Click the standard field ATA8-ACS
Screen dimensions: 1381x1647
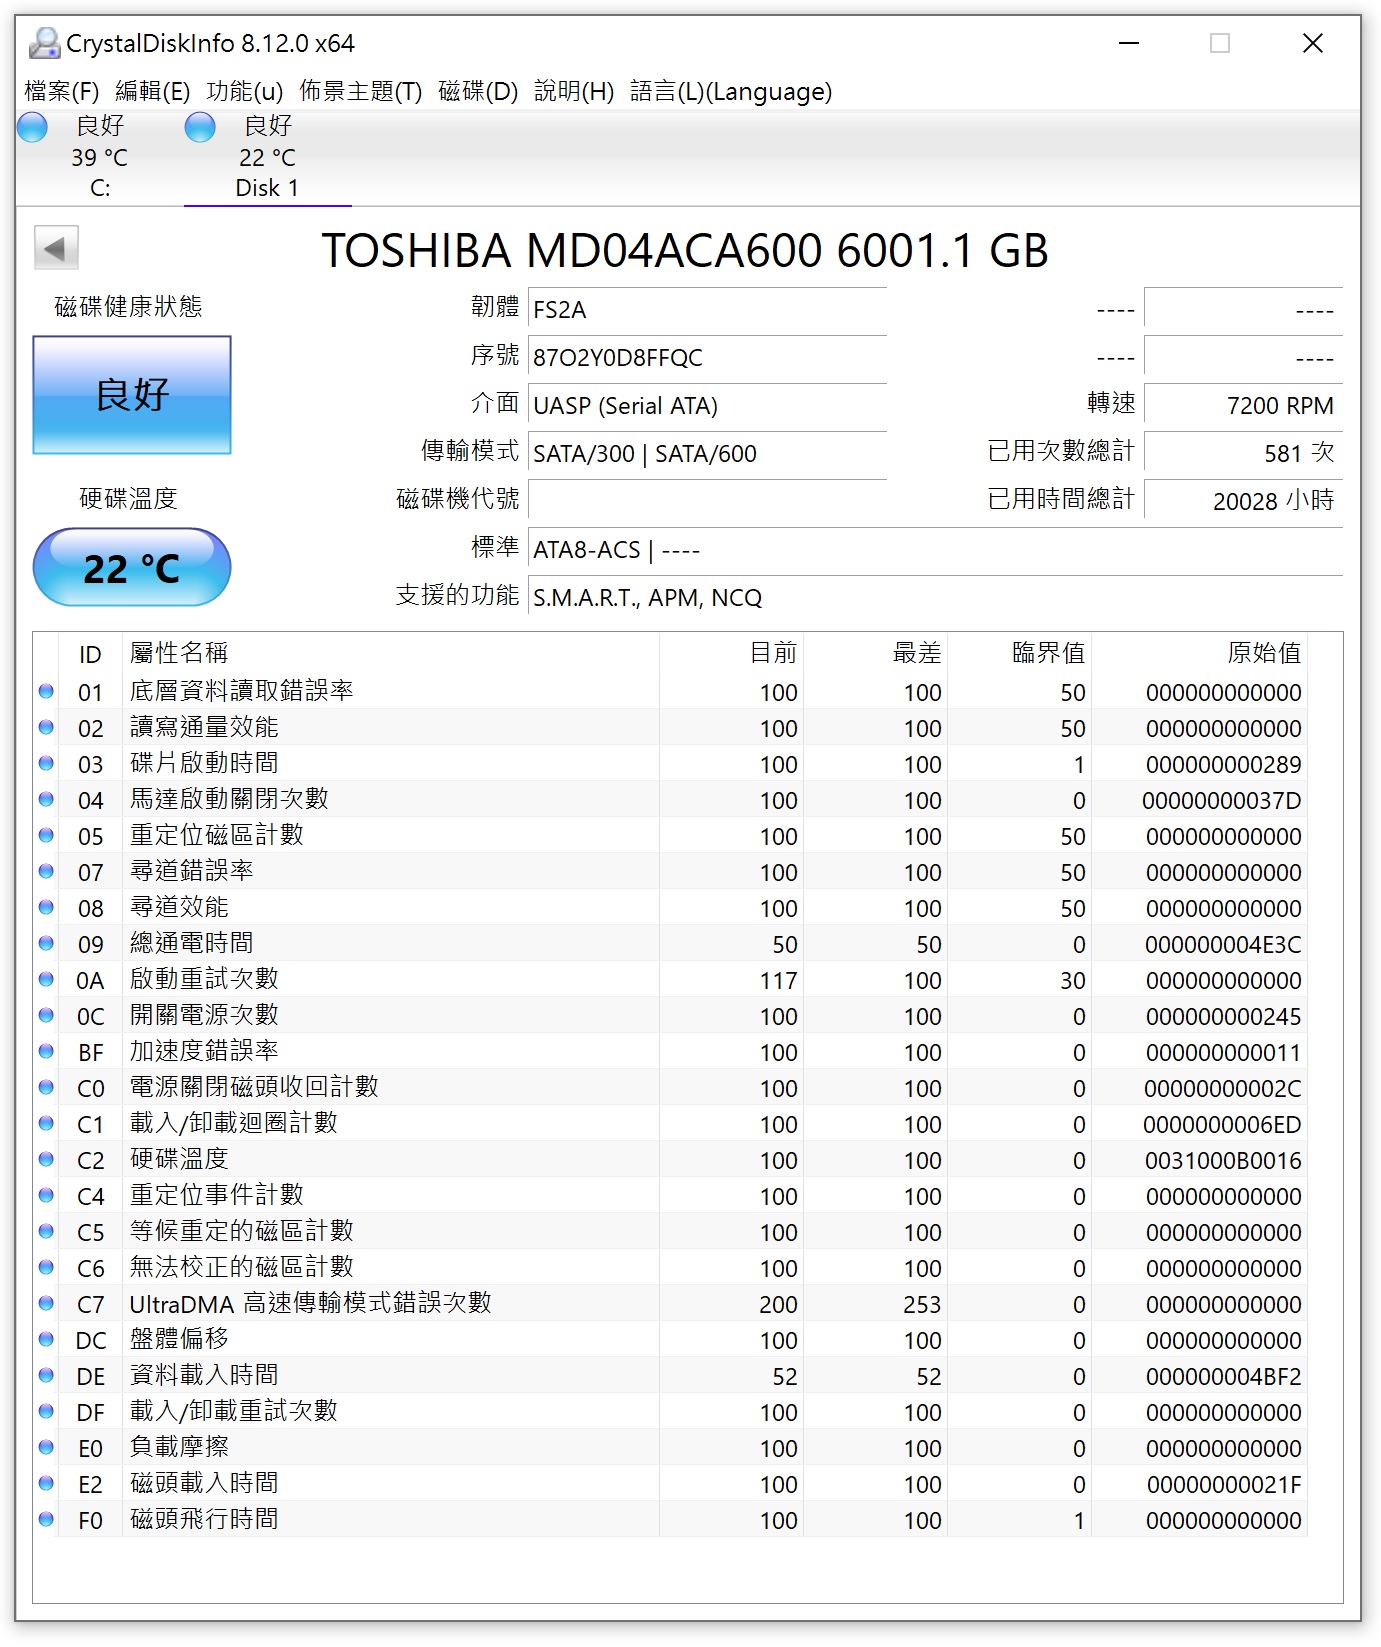[935, 550]
